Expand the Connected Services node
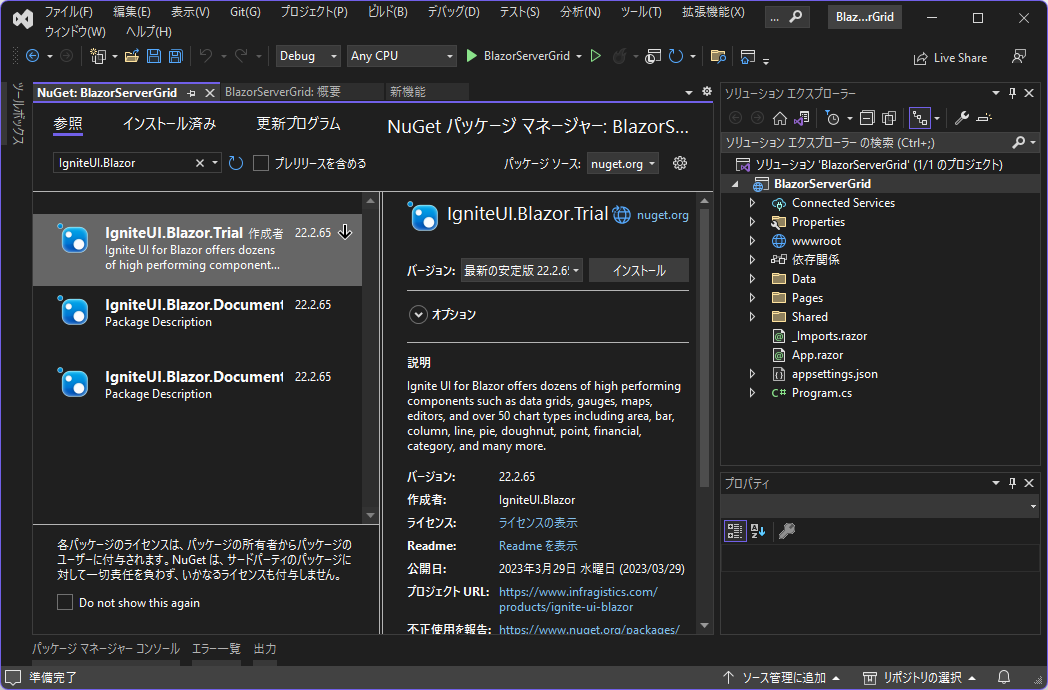 (752, 203)
